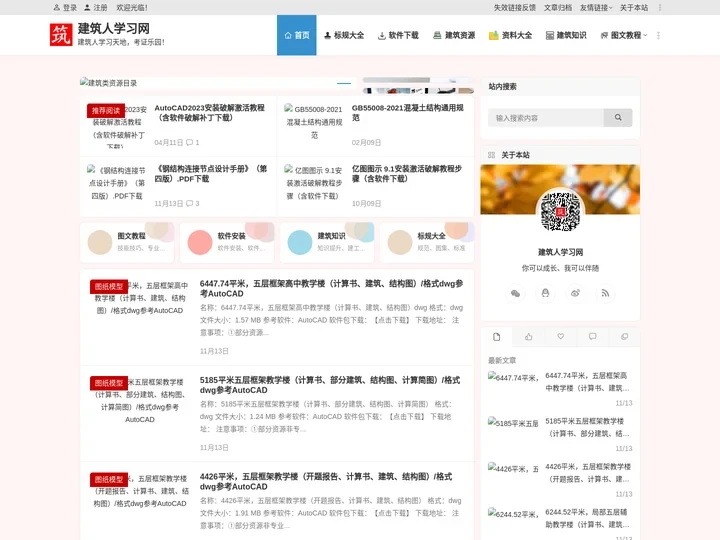Click the WeChat contact icon
This screenshot has width=720, height=540.
pyautogui.click(x=515, y=293)
